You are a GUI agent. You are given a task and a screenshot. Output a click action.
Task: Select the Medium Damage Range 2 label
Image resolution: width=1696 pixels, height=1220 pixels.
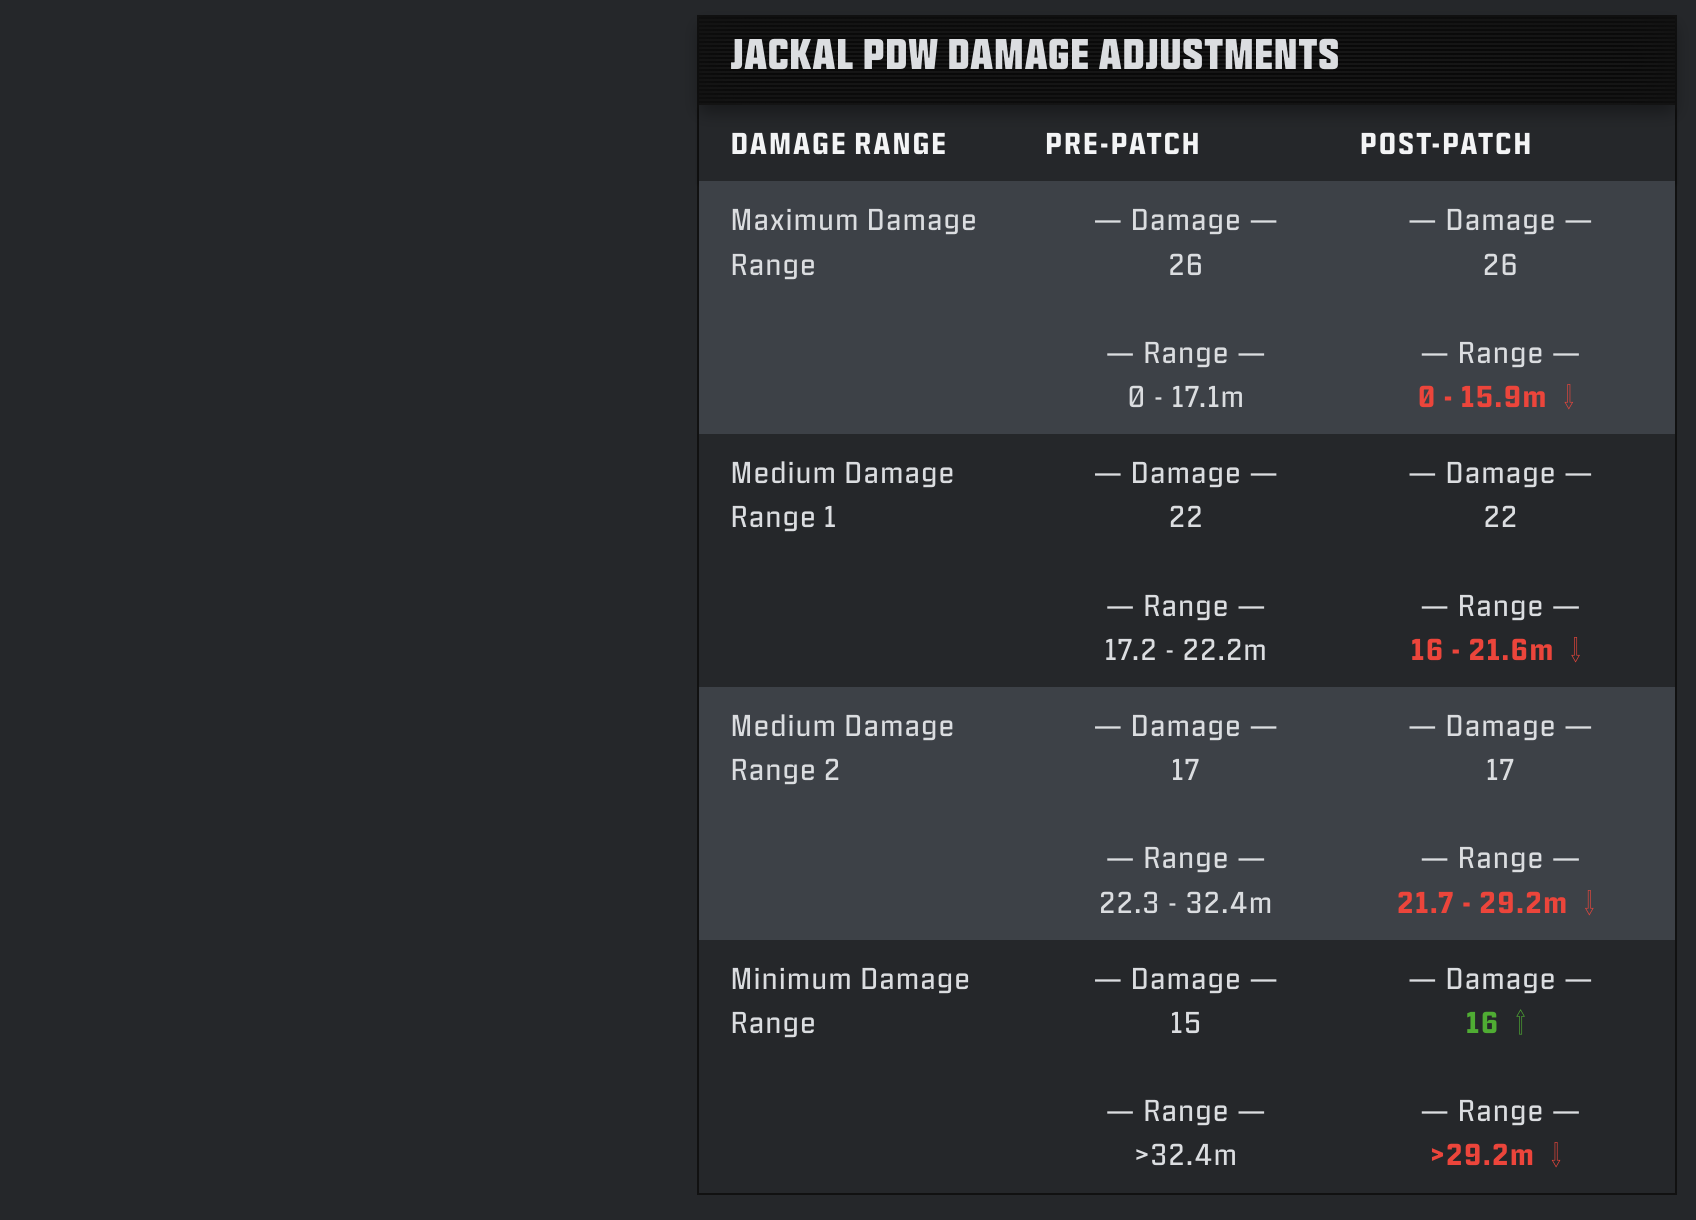pos(842,748)
